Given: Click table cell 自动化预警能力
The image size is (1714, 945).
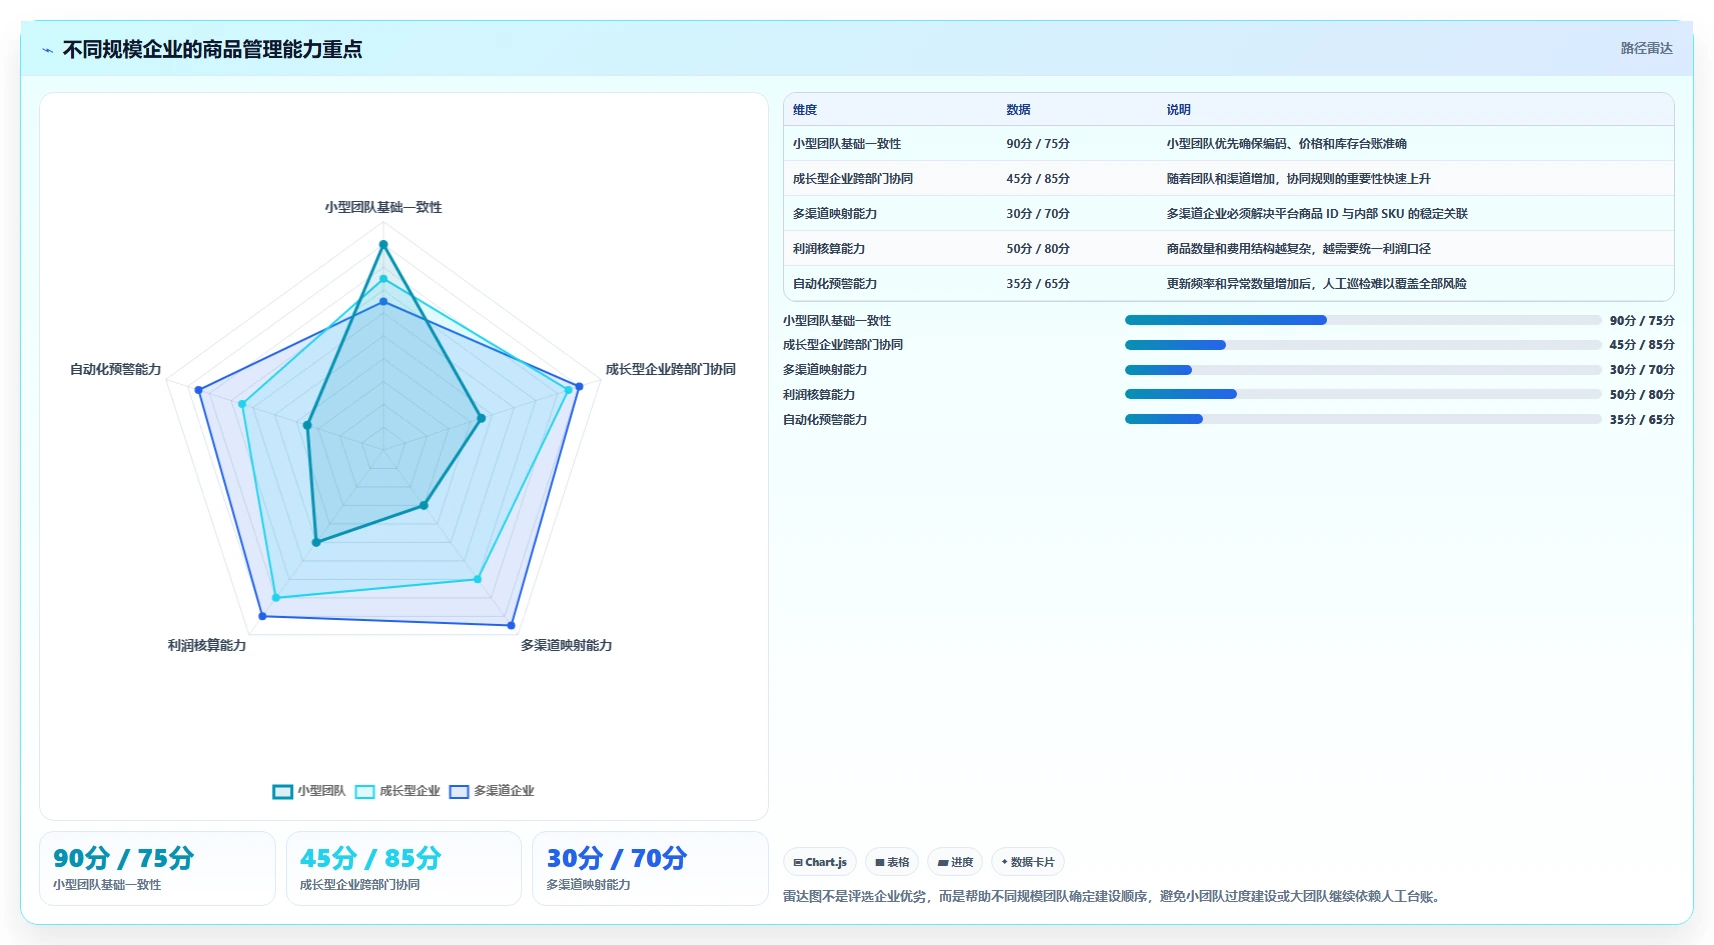Looking at the screenshot, I should [835, 284].
